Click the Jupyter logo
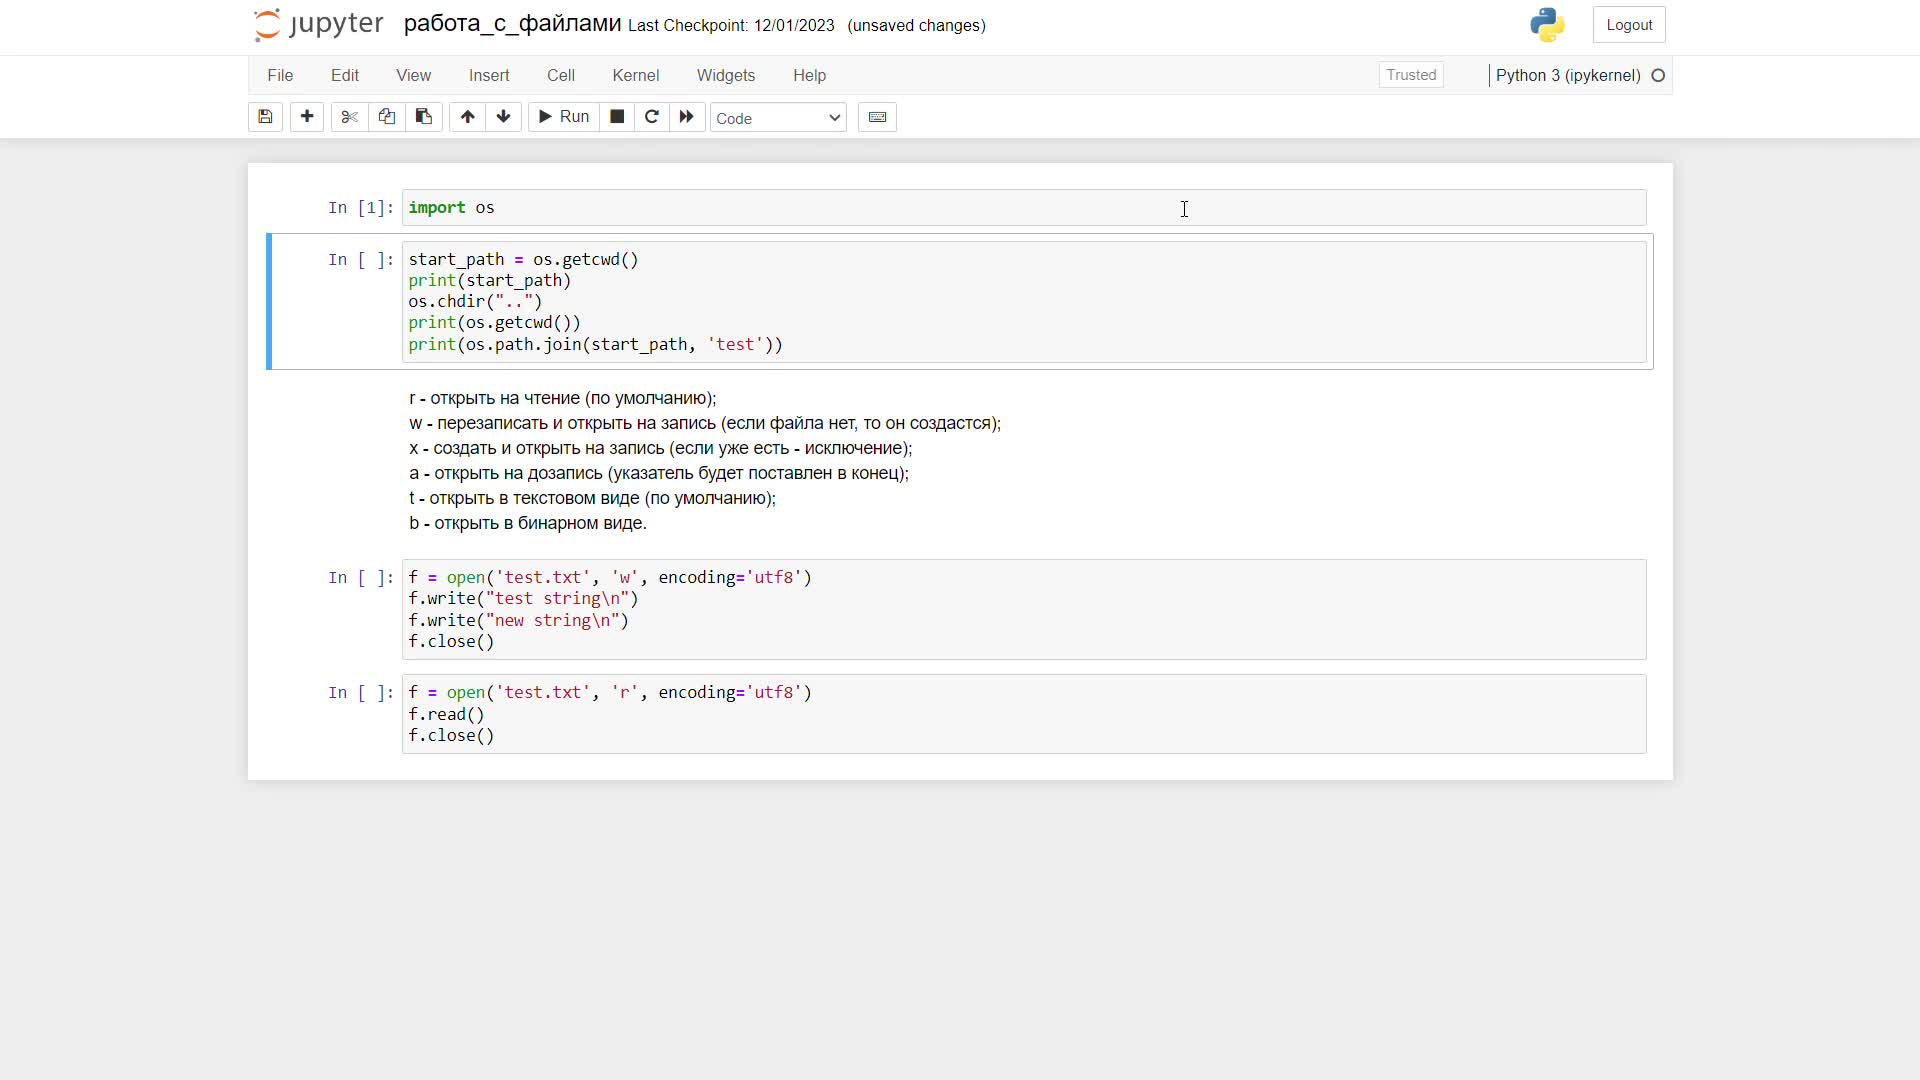Screen dimensions: 1920x1080 (x=318, y=25)
